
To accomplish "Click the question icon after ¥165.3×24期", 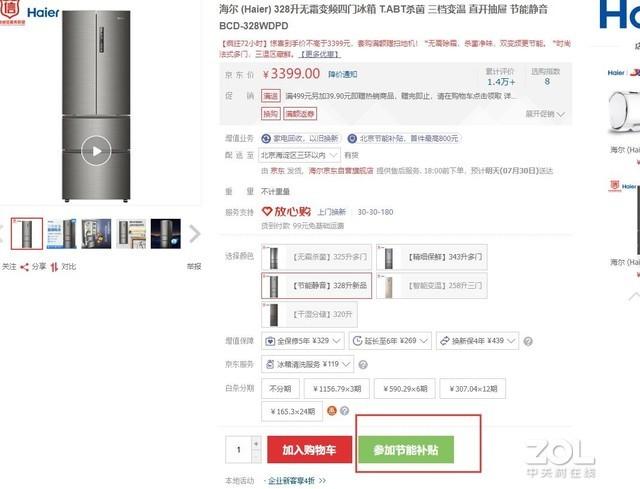I will coord(344,411).
